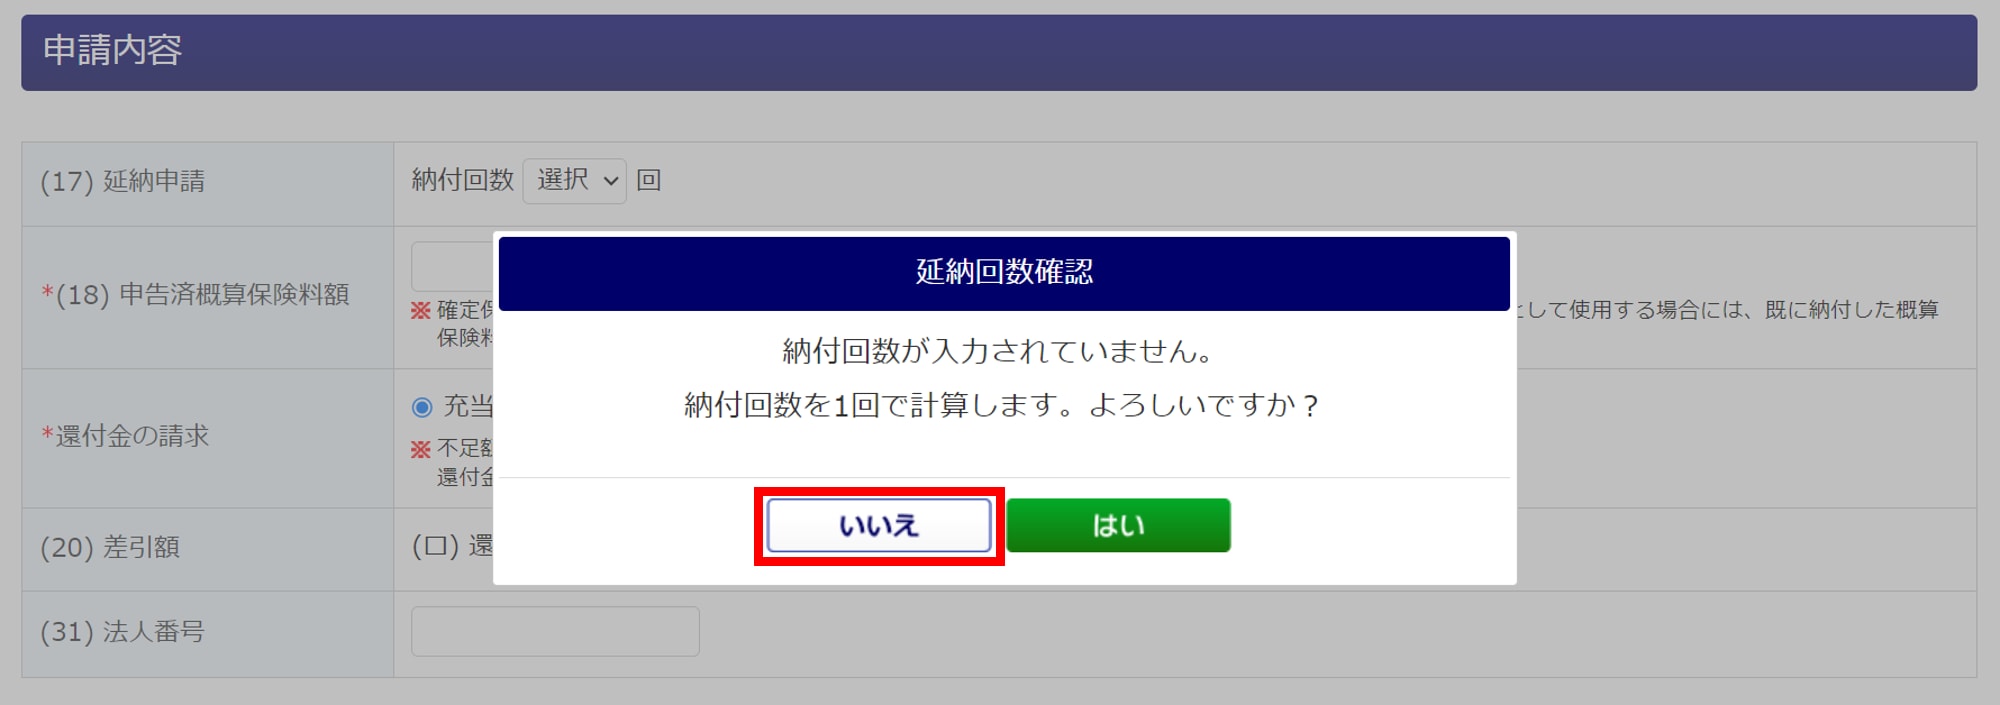Click the red ※ mark beside 確定保険料 note
The width and height of the screenshot is (2000, 705).
421,311
